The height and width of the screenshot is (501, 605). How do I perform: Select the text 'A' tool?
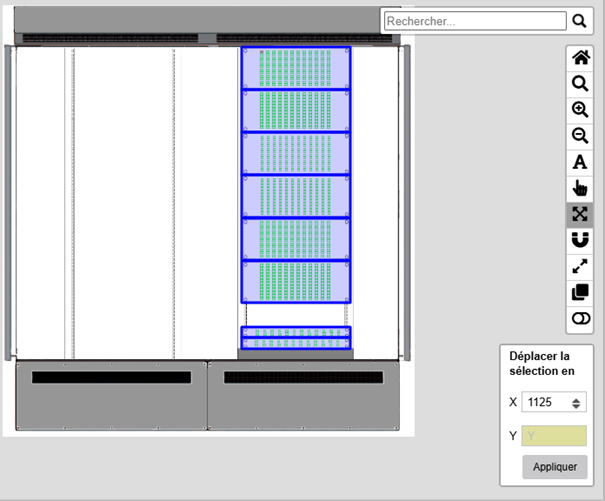tap(580, 162)
